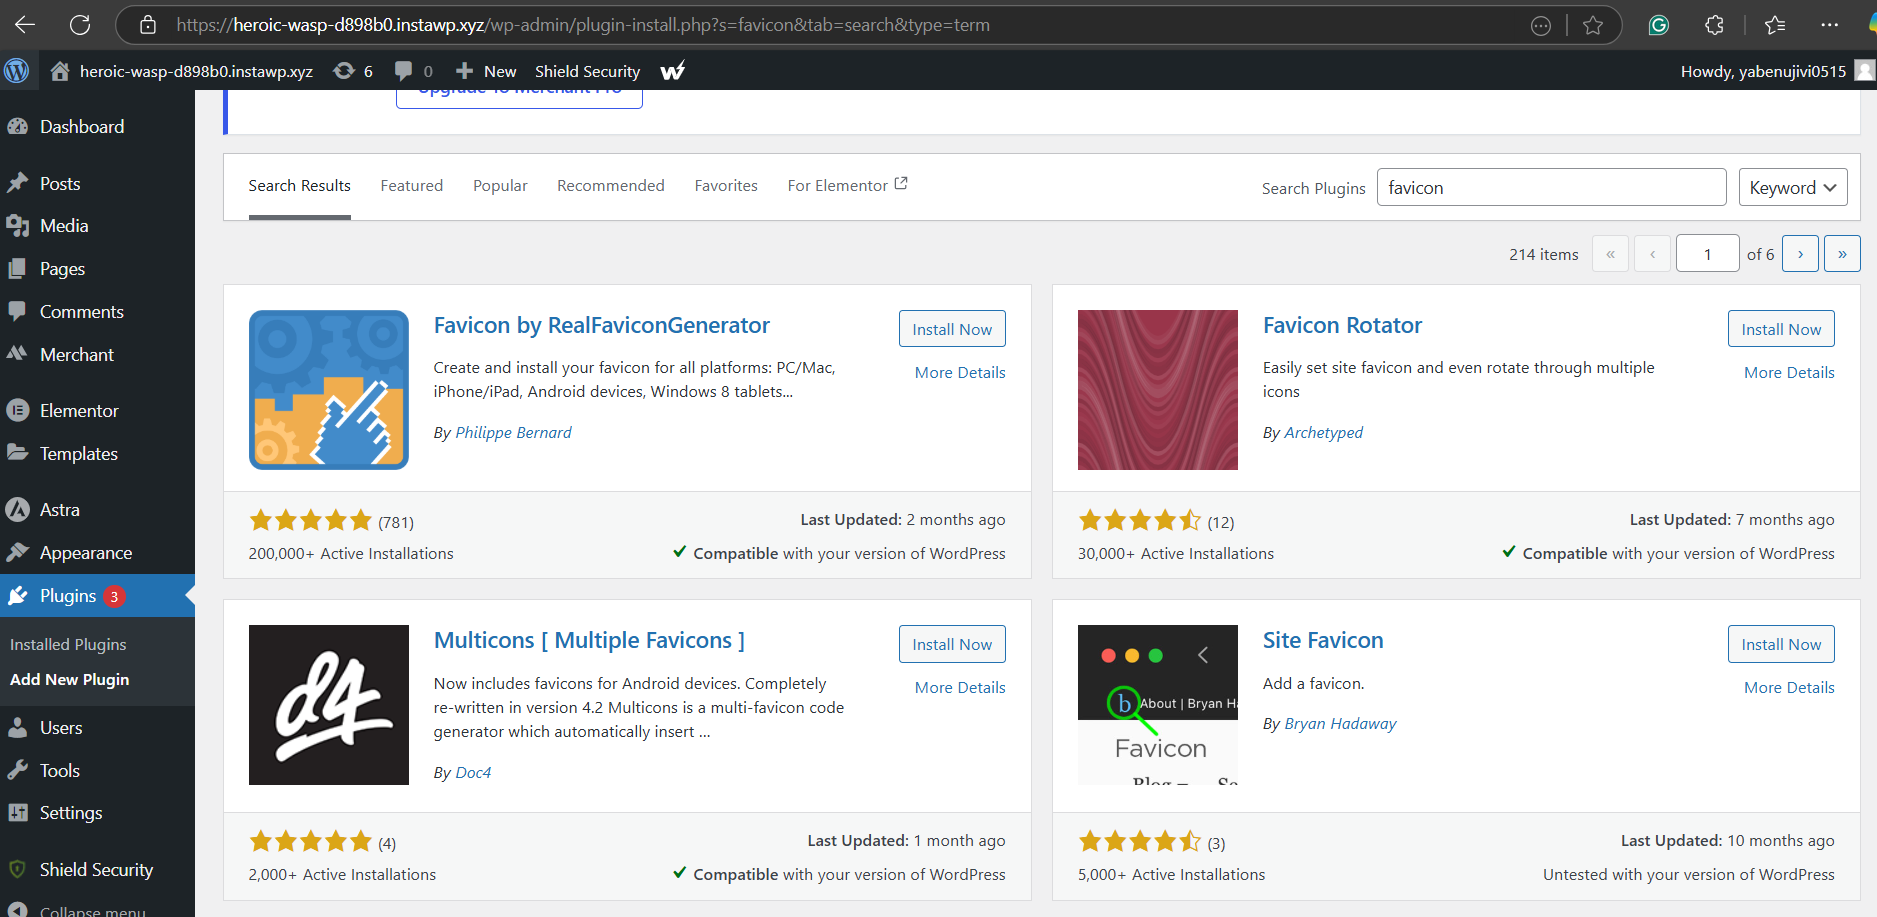1877x917 pixels.
Task: Open browser extensions puzzle icon
Action: 1715,25
